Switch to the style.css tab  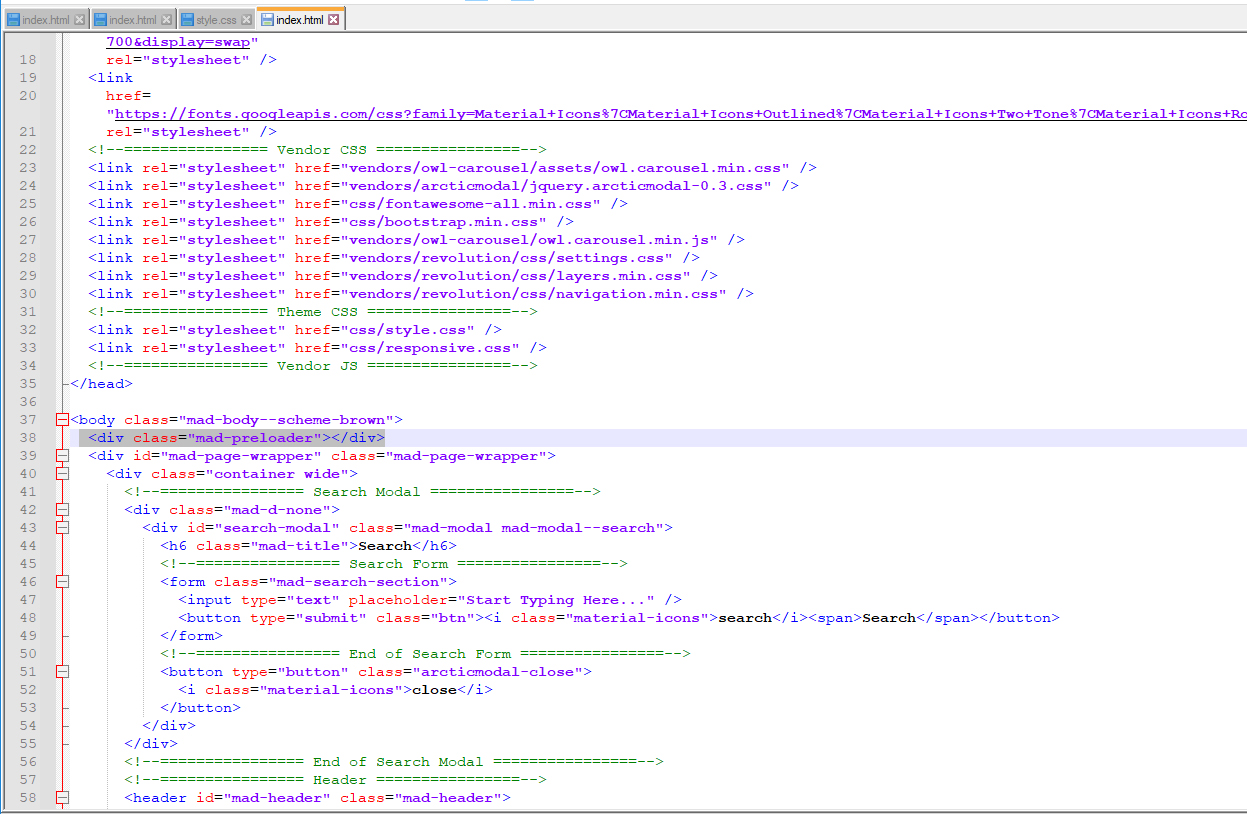click(216, 20)
